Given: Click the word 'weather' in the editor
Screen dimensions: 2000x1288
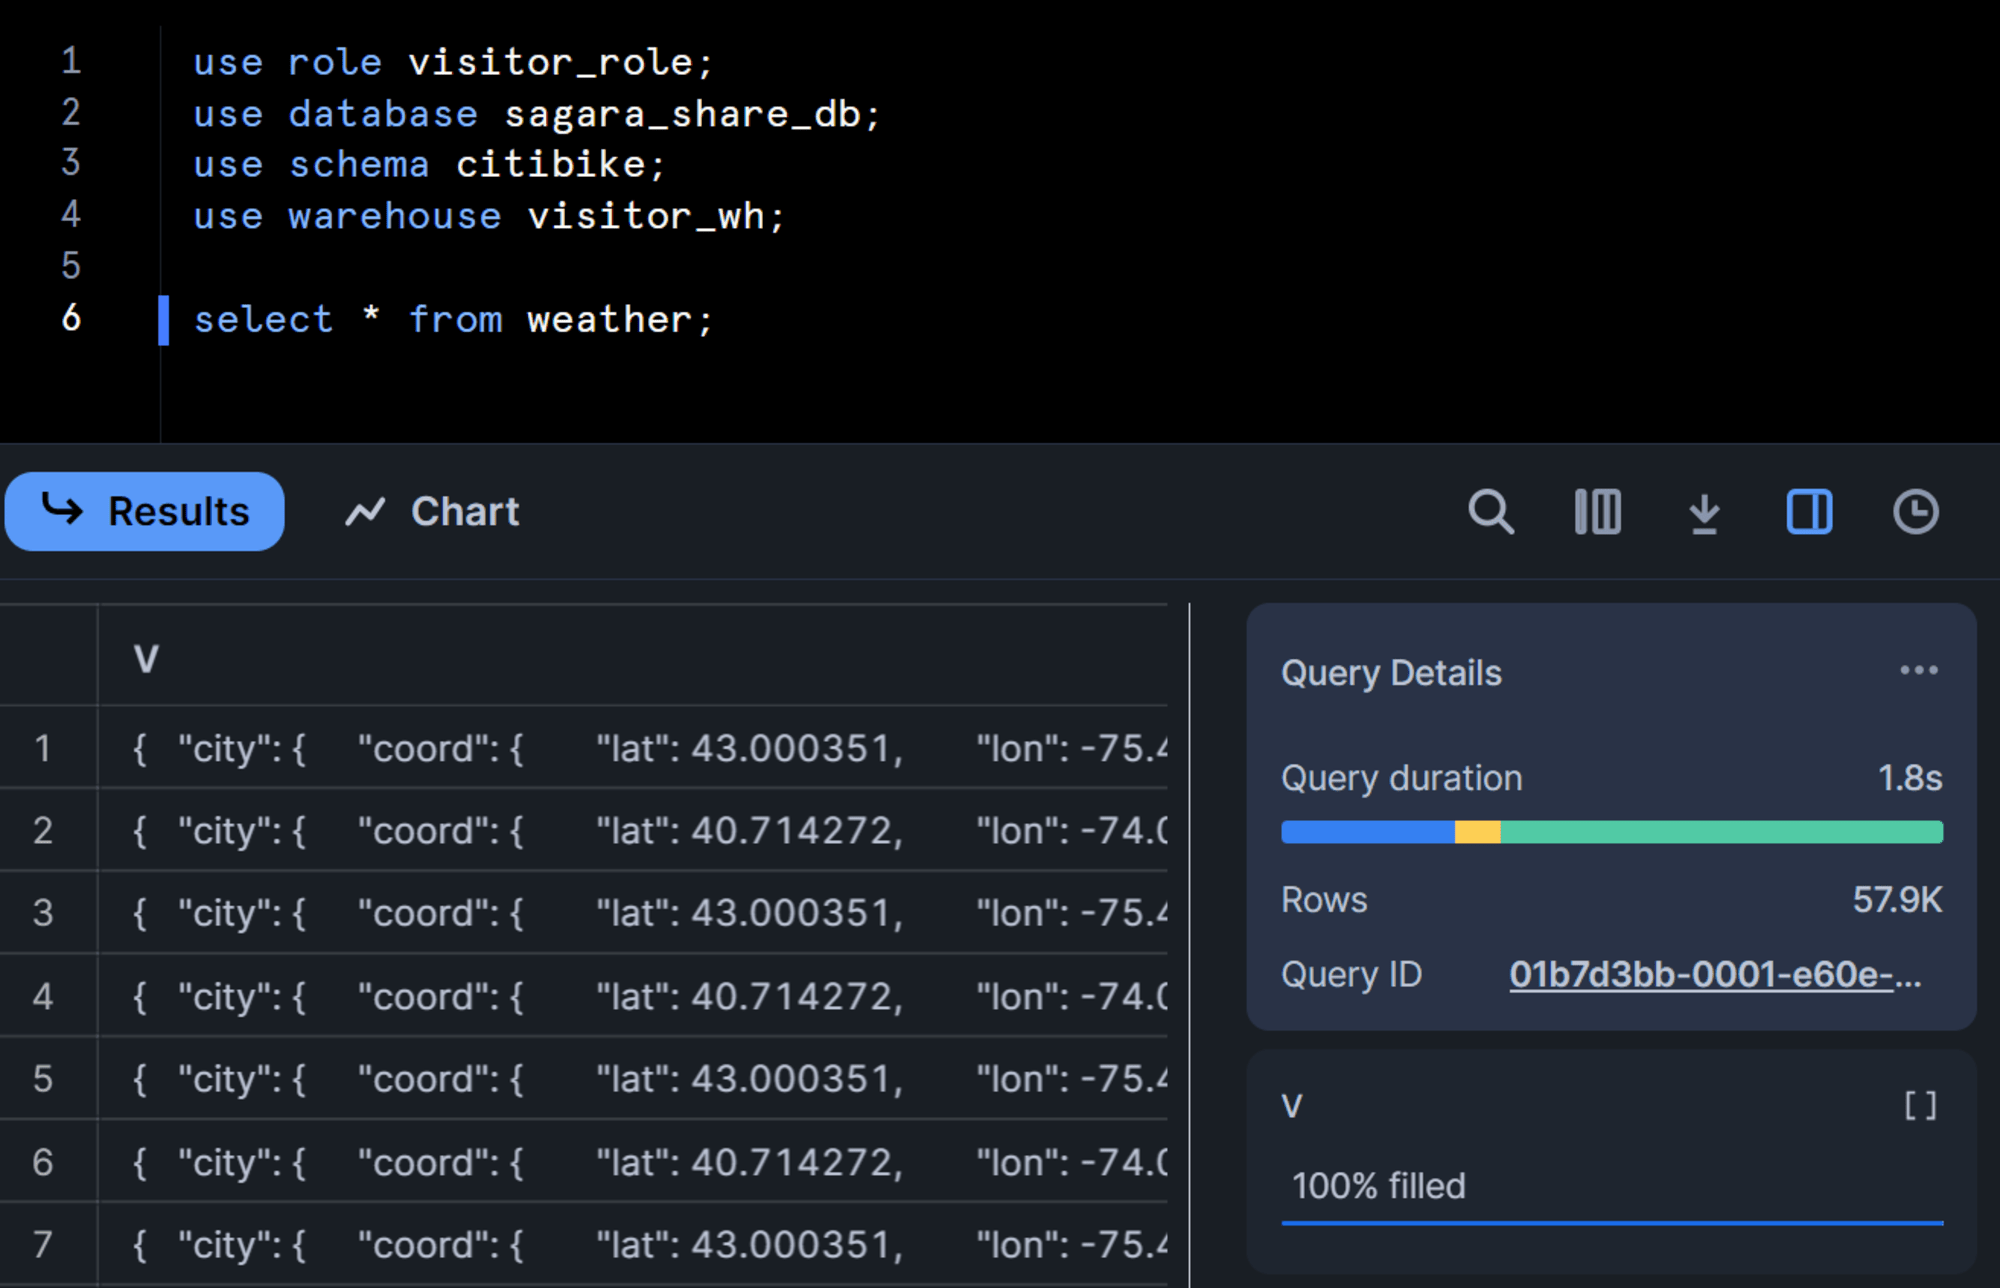Looking at the screenshot, I should click(609, 320).
